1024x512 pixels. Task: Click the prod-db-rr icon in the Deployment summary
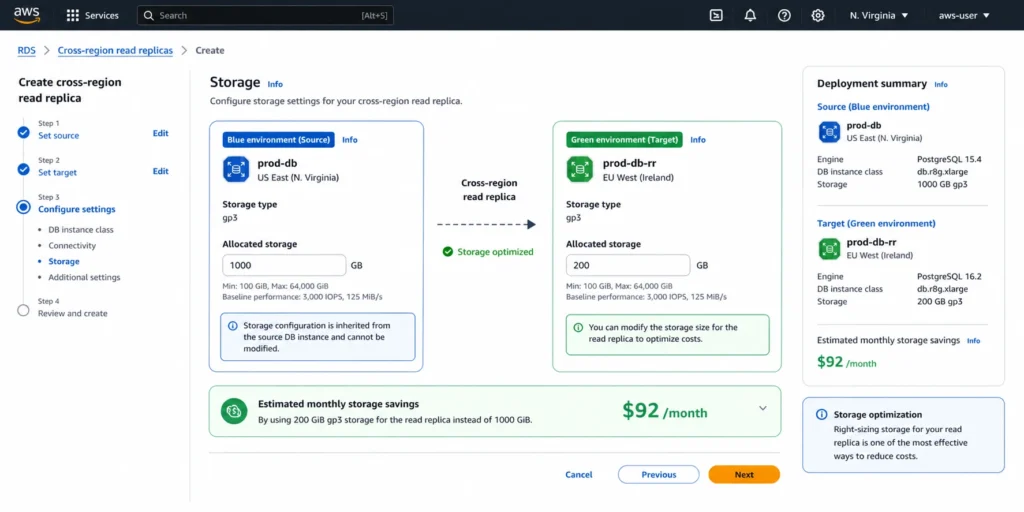click(x=829, y=249)
